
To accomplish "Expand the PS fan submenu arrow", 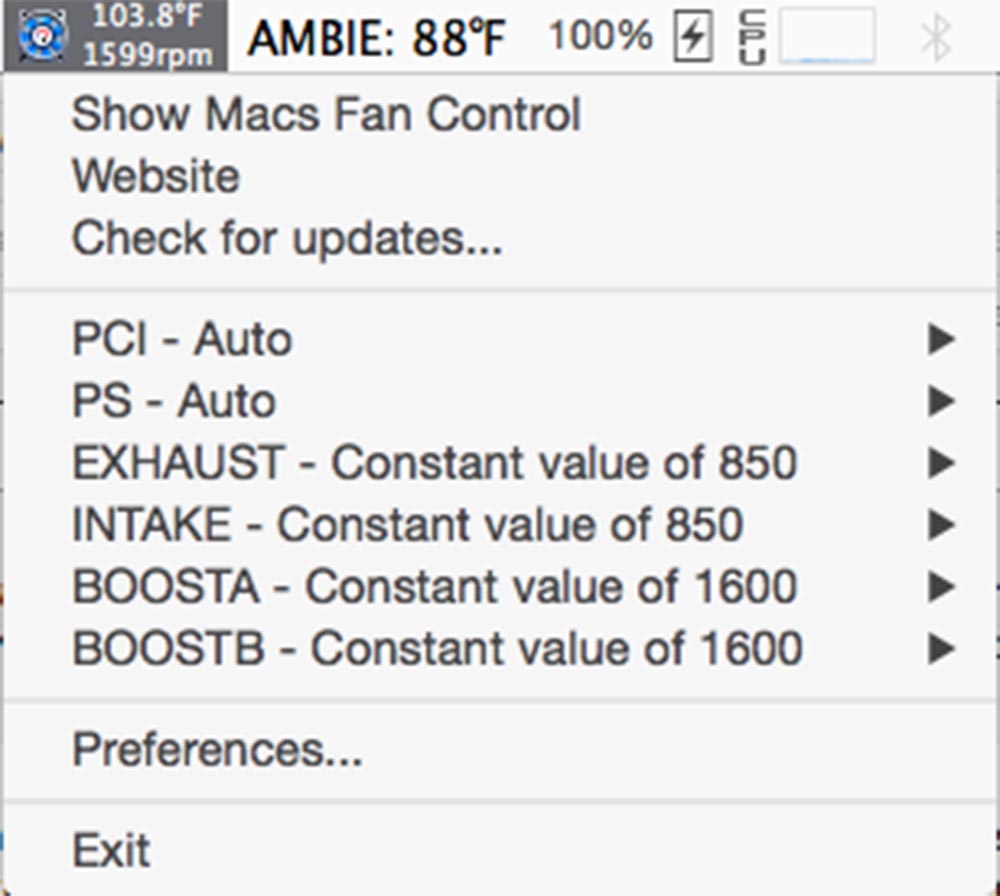I will tap(941, 400).
